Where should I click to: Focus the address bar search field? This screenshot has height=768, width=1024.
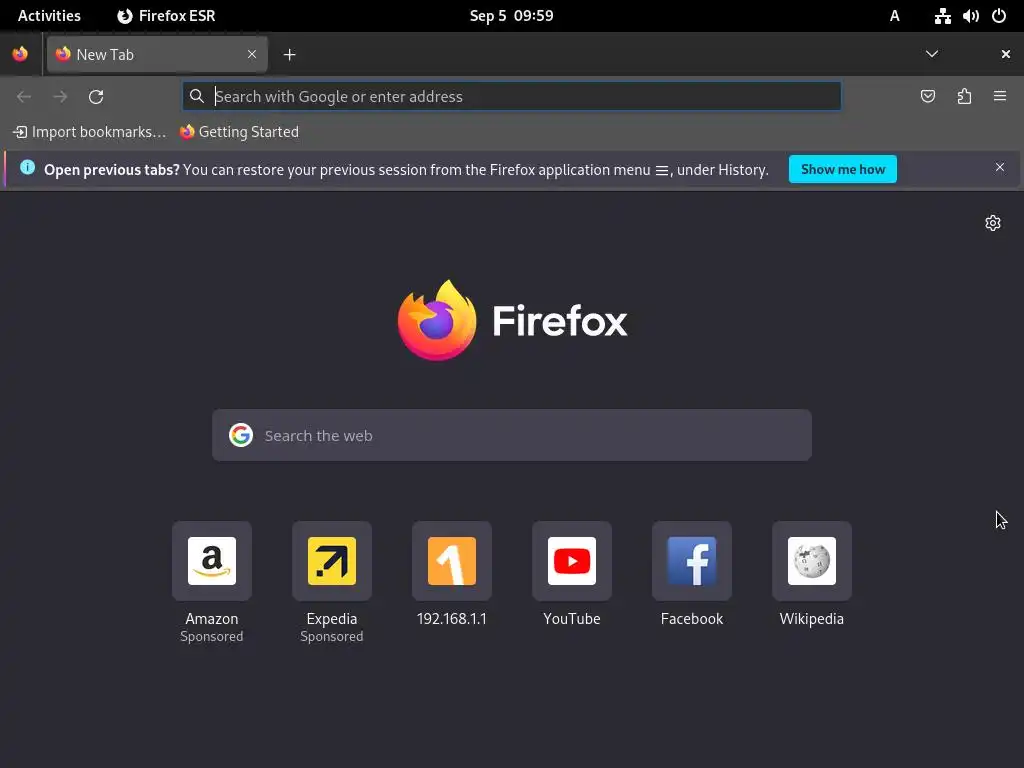tap(511, 97)
